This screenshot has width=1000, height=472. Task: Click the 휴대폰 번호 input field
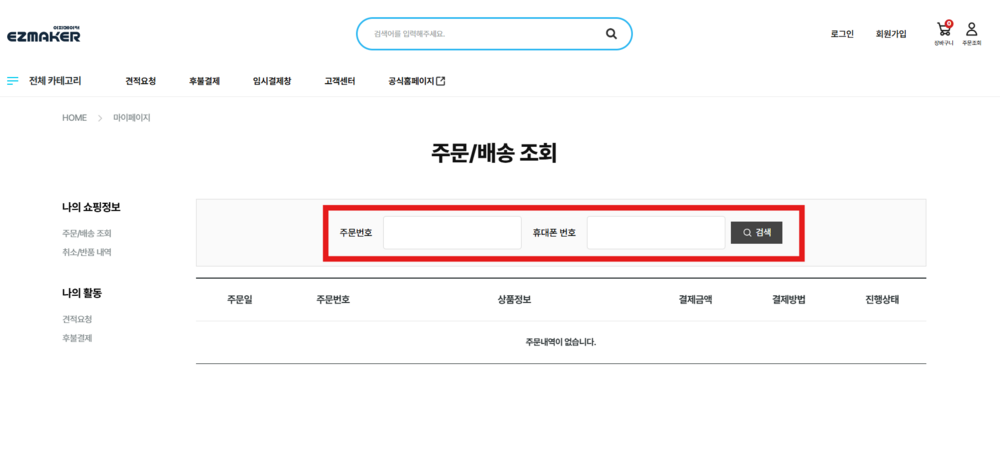(x=655, y=233)
